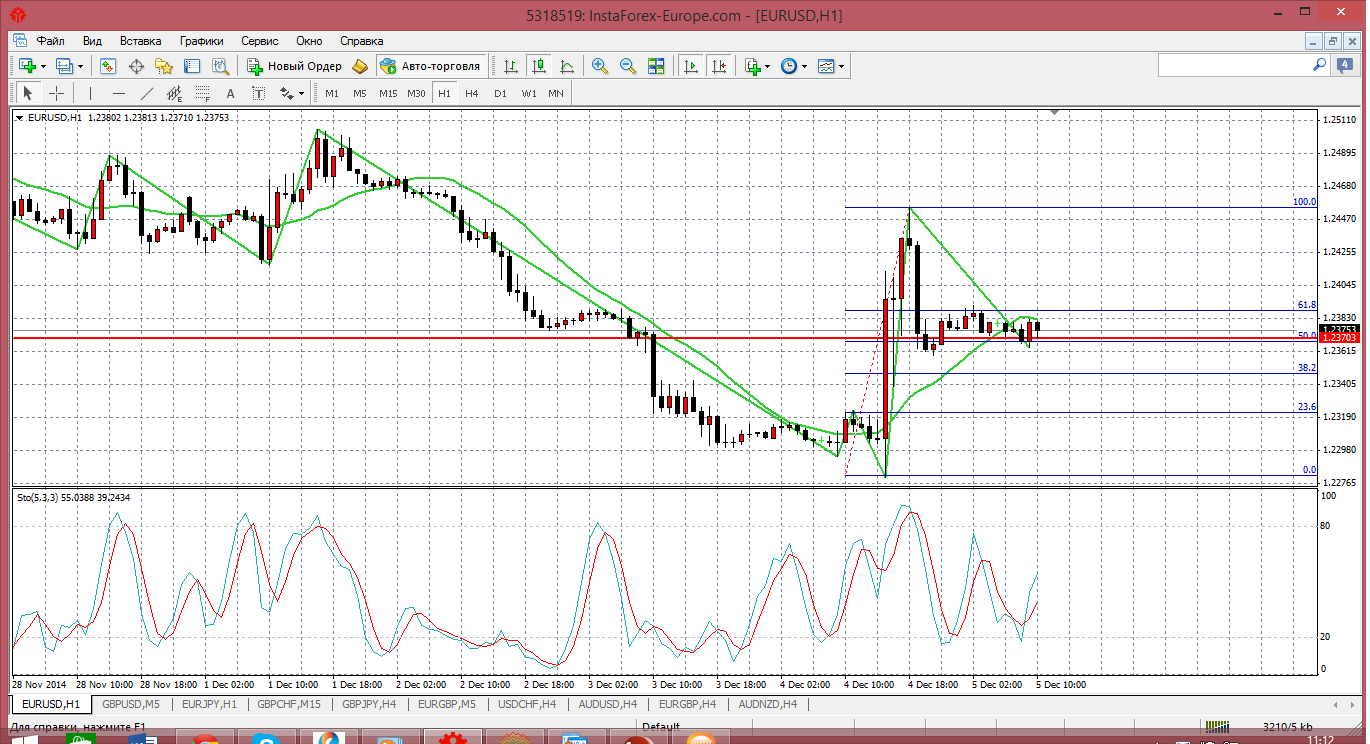Zoom out of the chart
1370x744 pixels.
(628, 66)
